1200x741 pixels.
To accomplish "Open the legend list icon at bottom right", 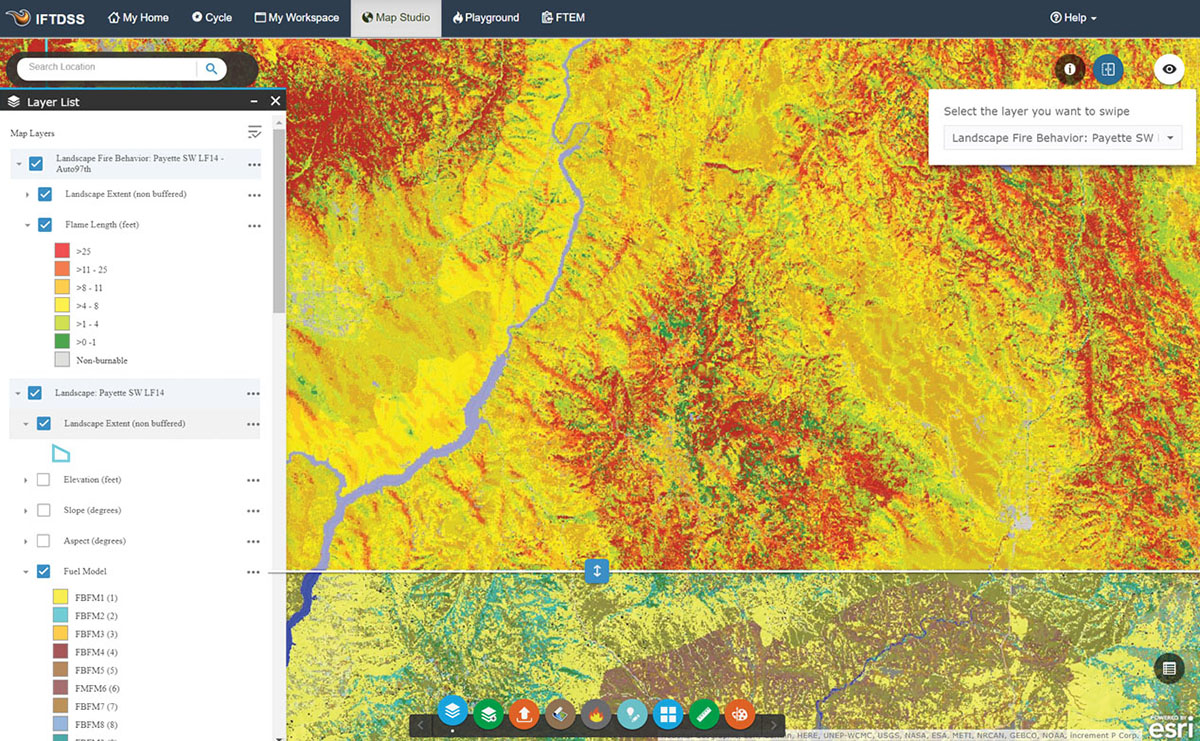I will click(x=1168, y=669).
